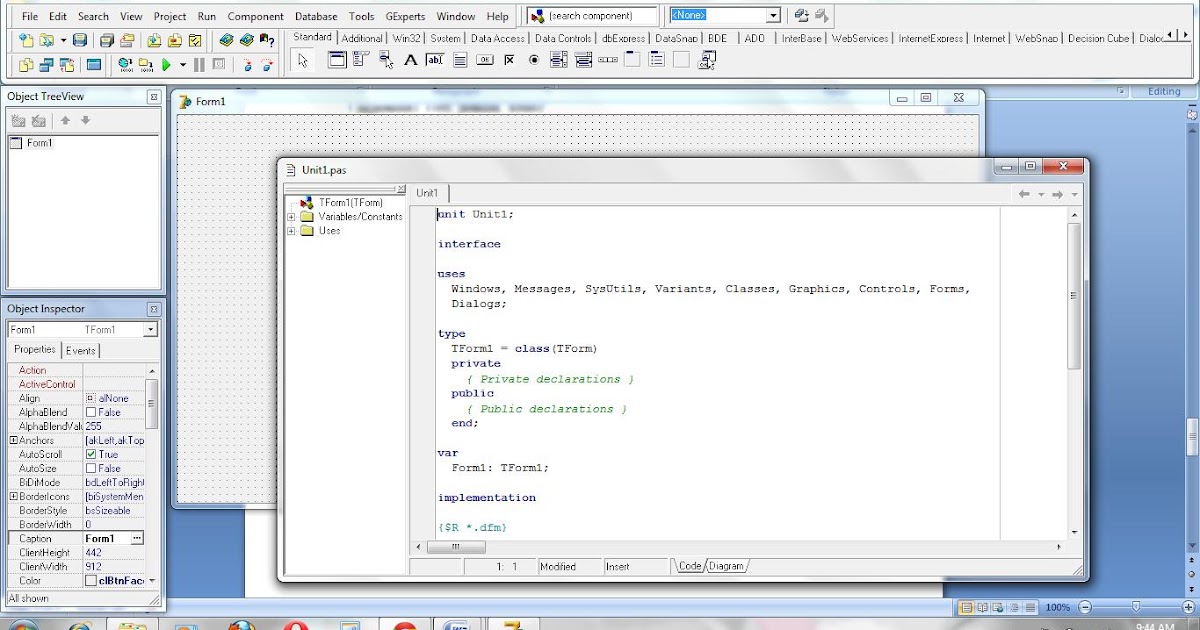Click the New Items toolbar icon
The height and width of the screenshot is (630, 1200).
click(x=26, y=40)
